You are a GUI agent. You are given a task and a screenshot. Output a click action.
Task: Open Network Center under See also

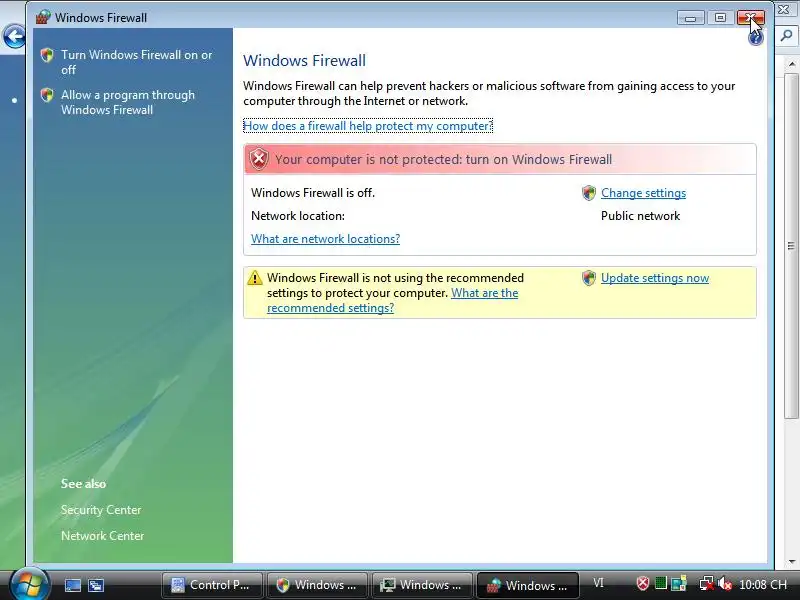tap(103, 536)
